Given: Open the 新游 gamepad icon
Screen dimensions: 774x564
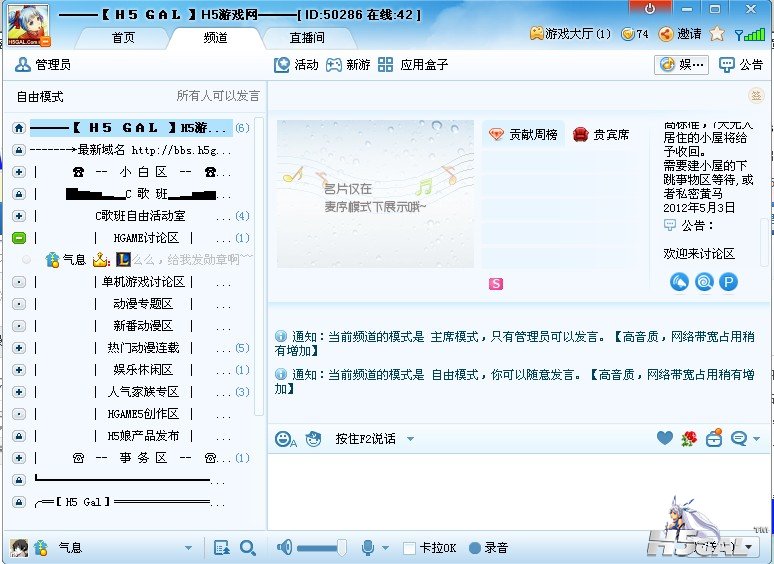Looking at the screenshot, I should coord(334,65).
